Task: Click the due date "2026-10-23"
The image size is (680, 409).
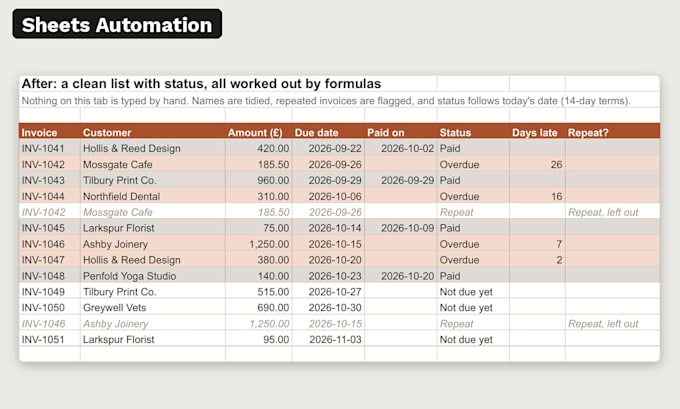Action: pos(335,276)
